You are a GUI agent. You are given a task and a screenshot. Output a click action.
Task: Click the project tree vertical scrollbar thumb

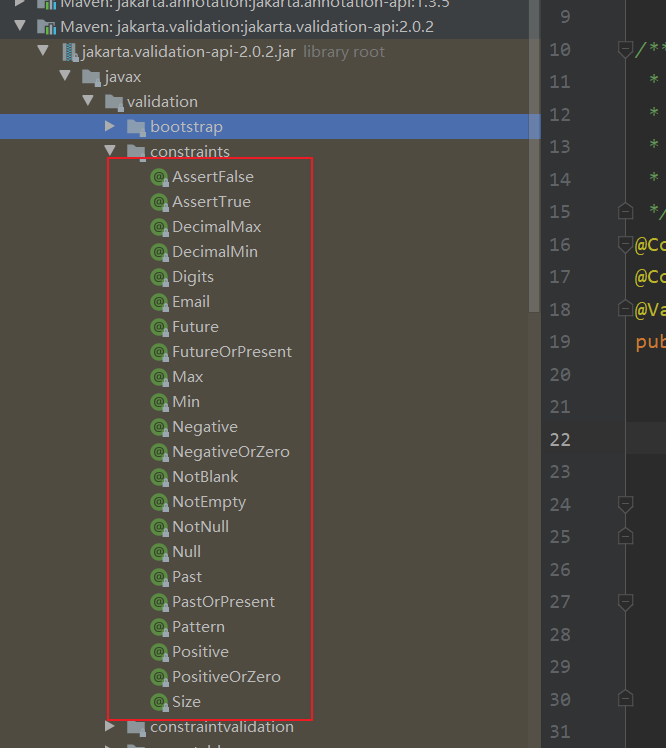(534, 155)
